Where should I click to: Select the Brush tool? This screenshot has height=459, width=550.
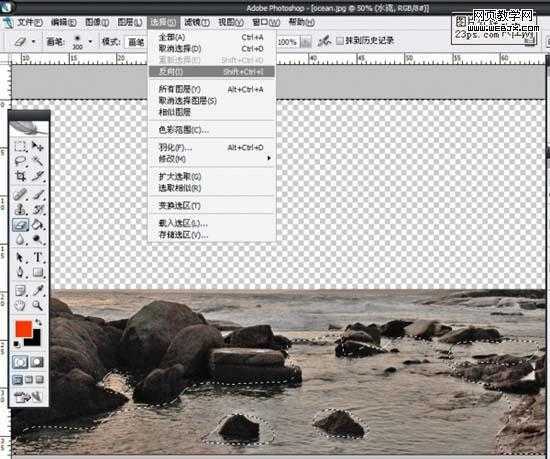[x=38, y=194]
